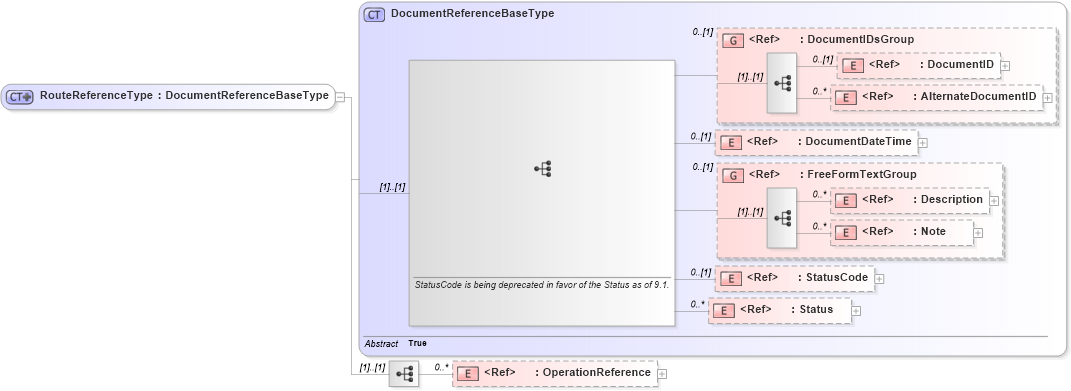The height and width of the screenshot is (391, 1071).
Task: Click the E icon of Status
Action: [x=725, y=310]
